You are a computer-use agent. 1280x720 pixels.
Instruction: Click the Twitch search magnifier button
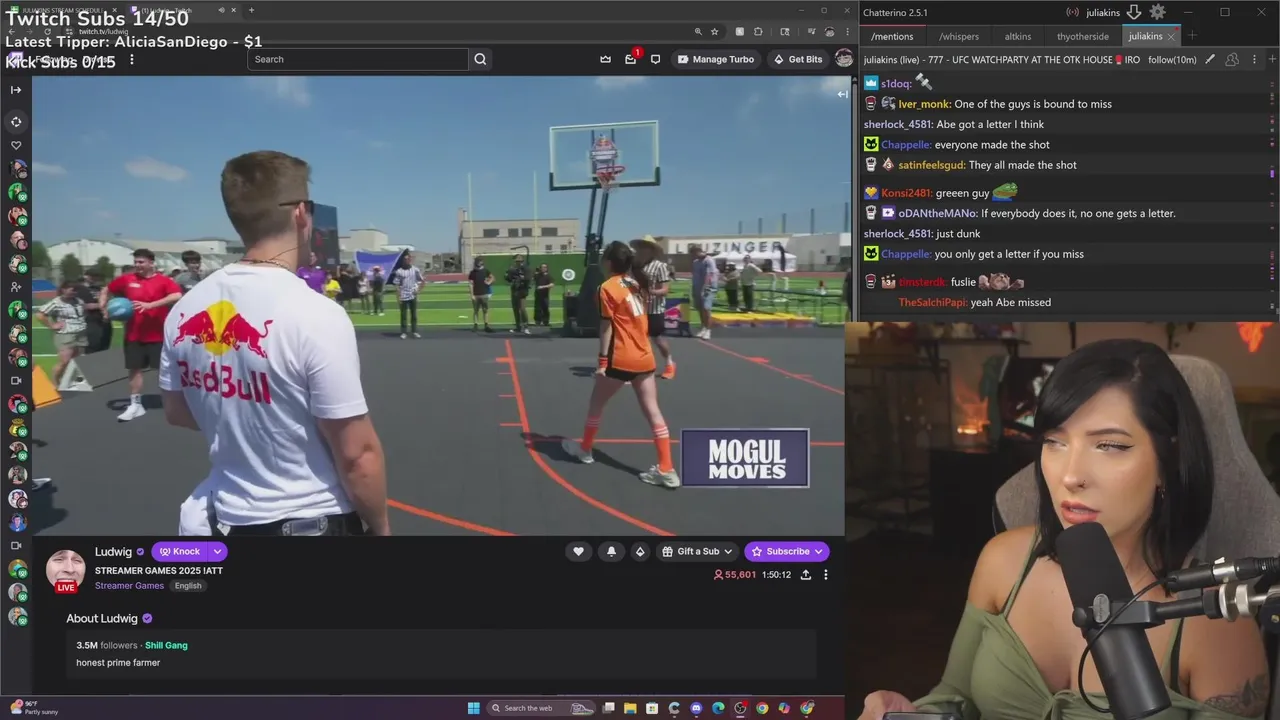coord(481,59)
